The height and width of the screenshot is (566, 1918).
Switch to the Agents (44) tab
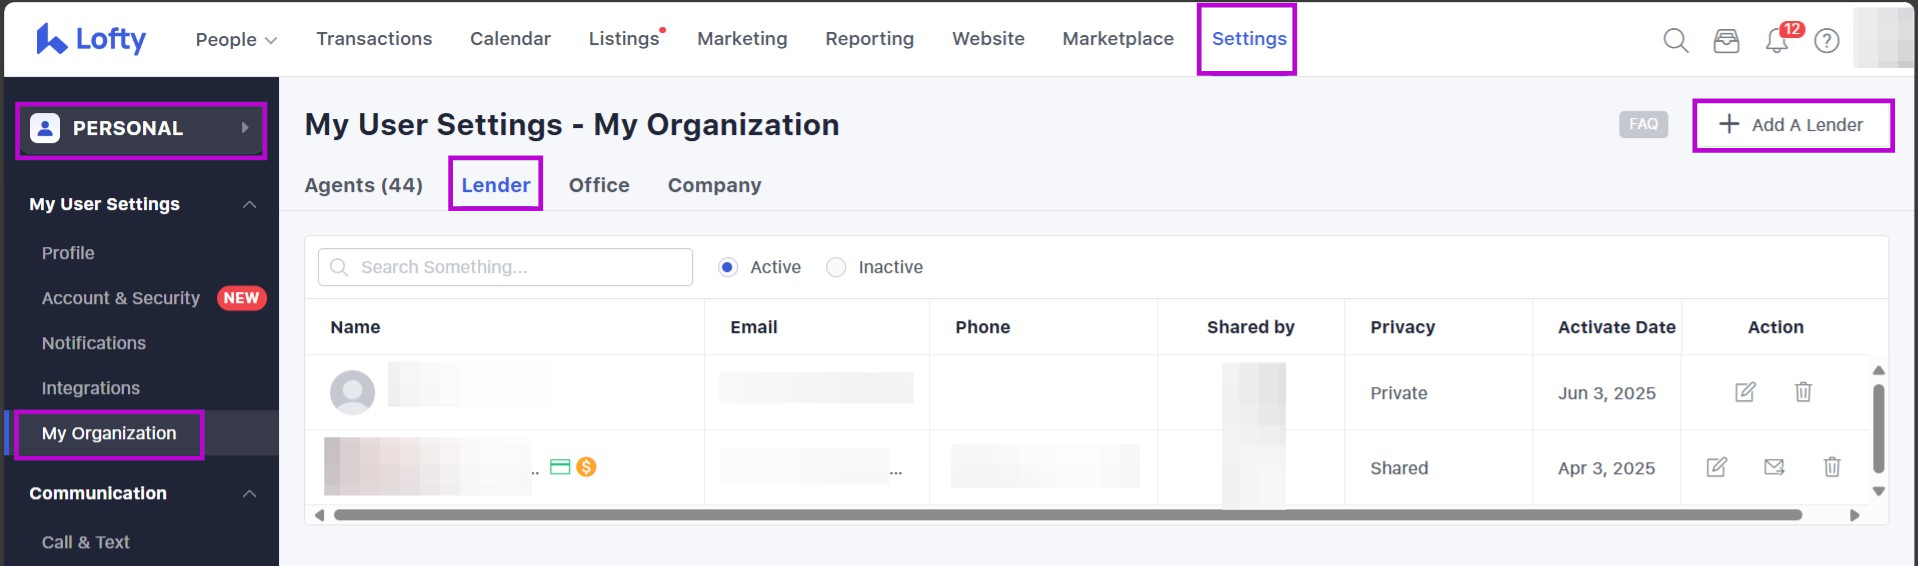click(363, 185)
